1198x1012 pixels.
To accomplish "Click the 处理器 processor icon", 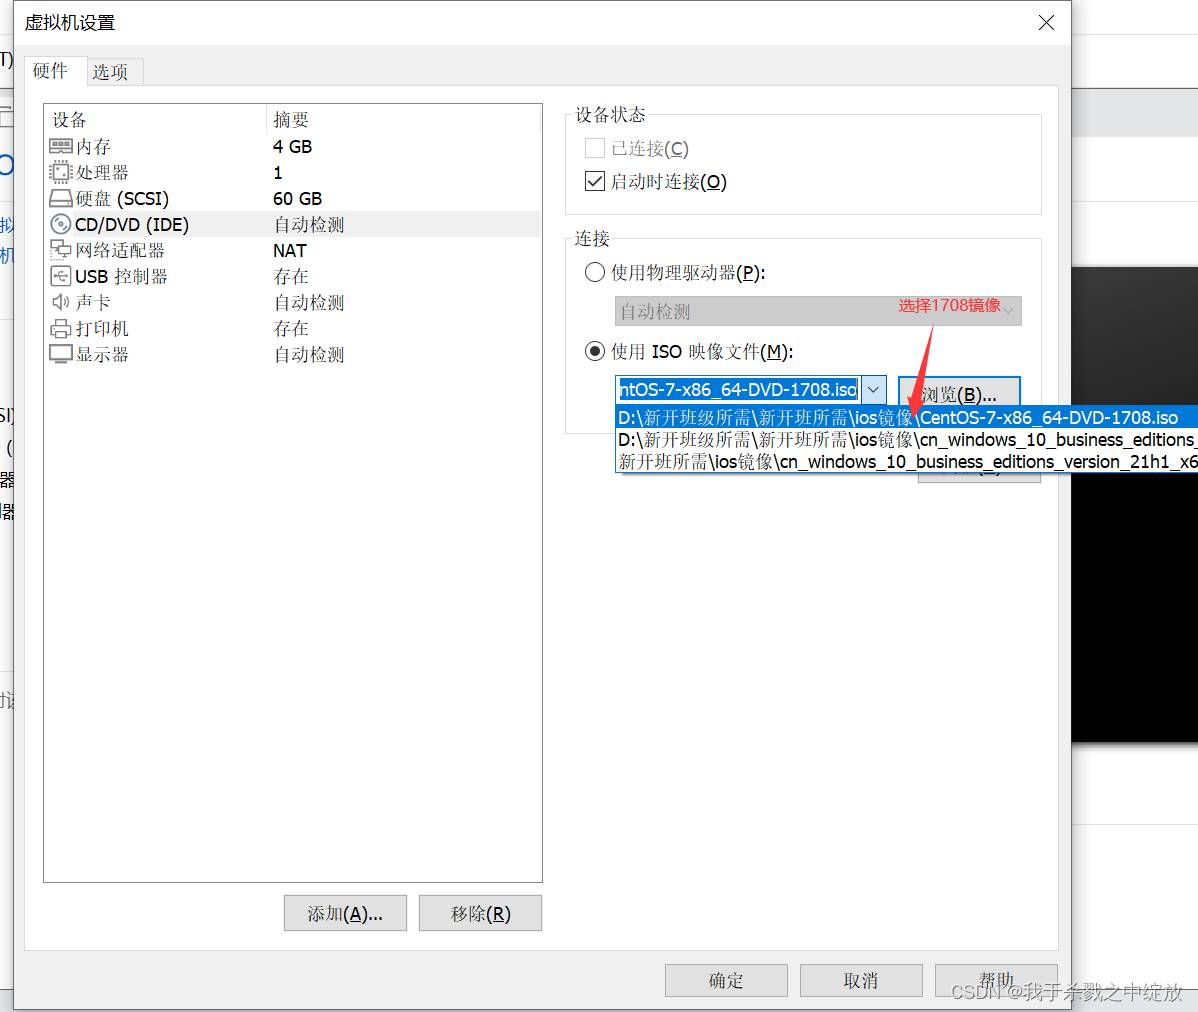I will (61, 173).
